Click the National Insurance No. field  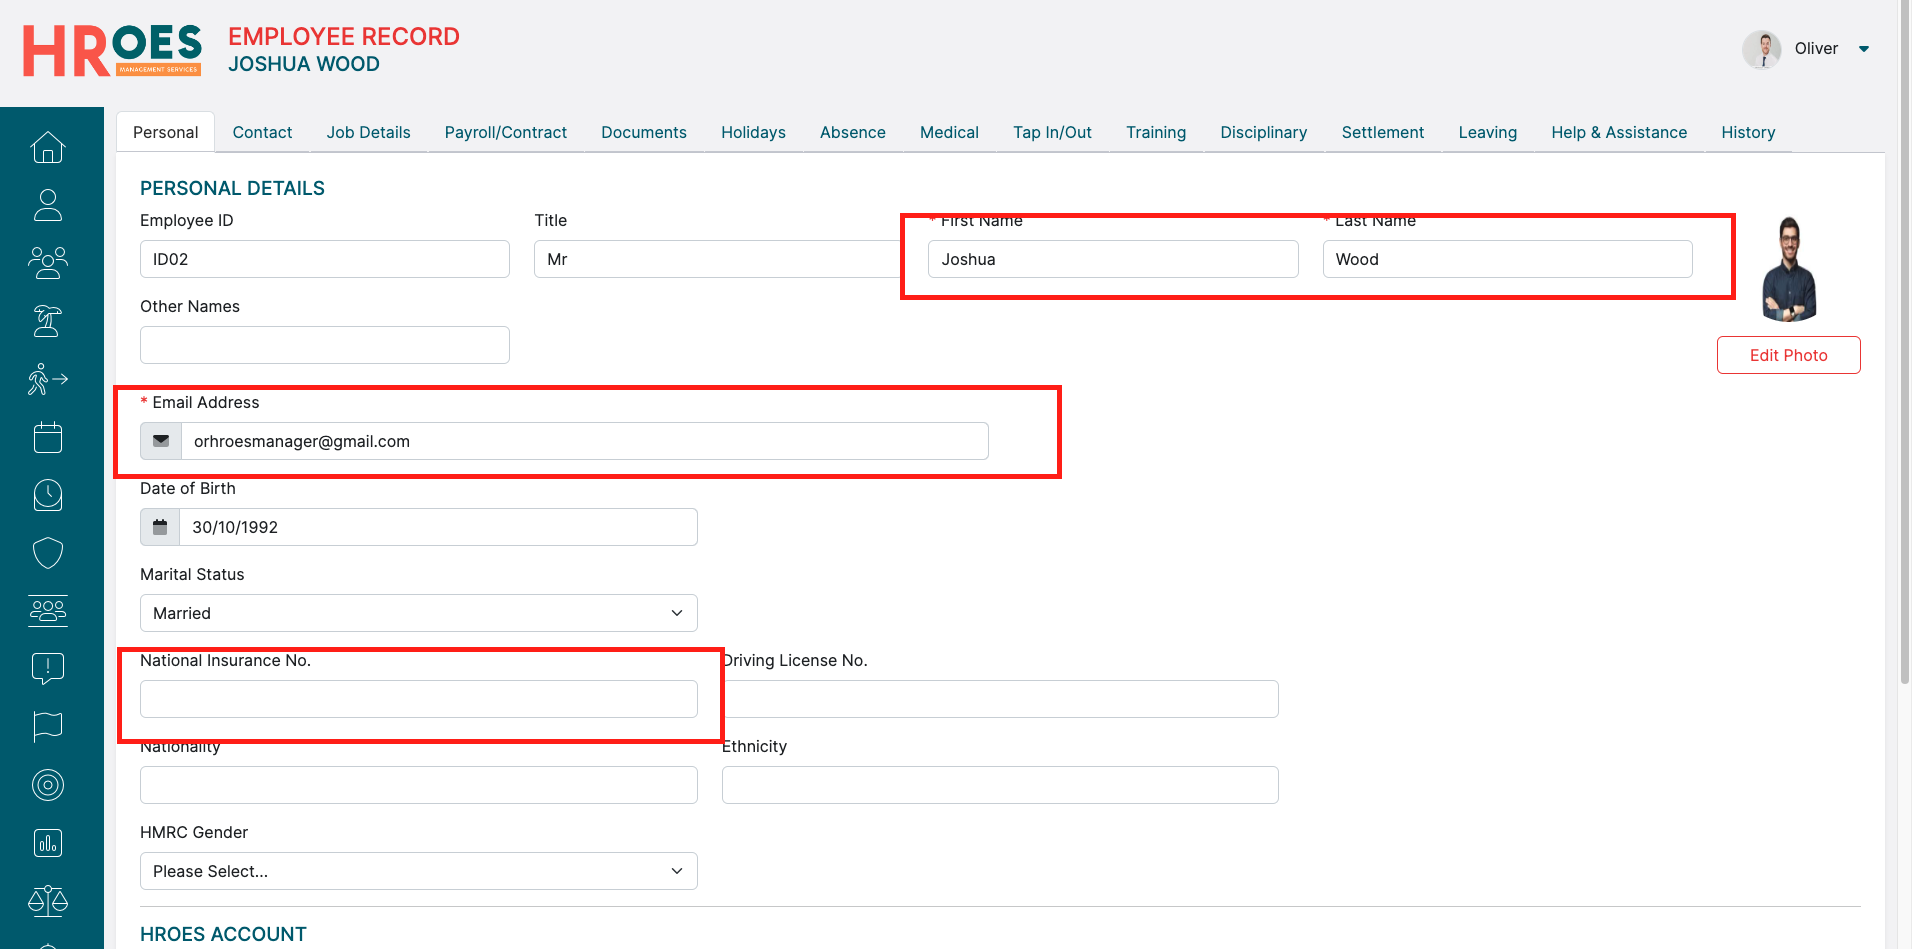[418, 699]
